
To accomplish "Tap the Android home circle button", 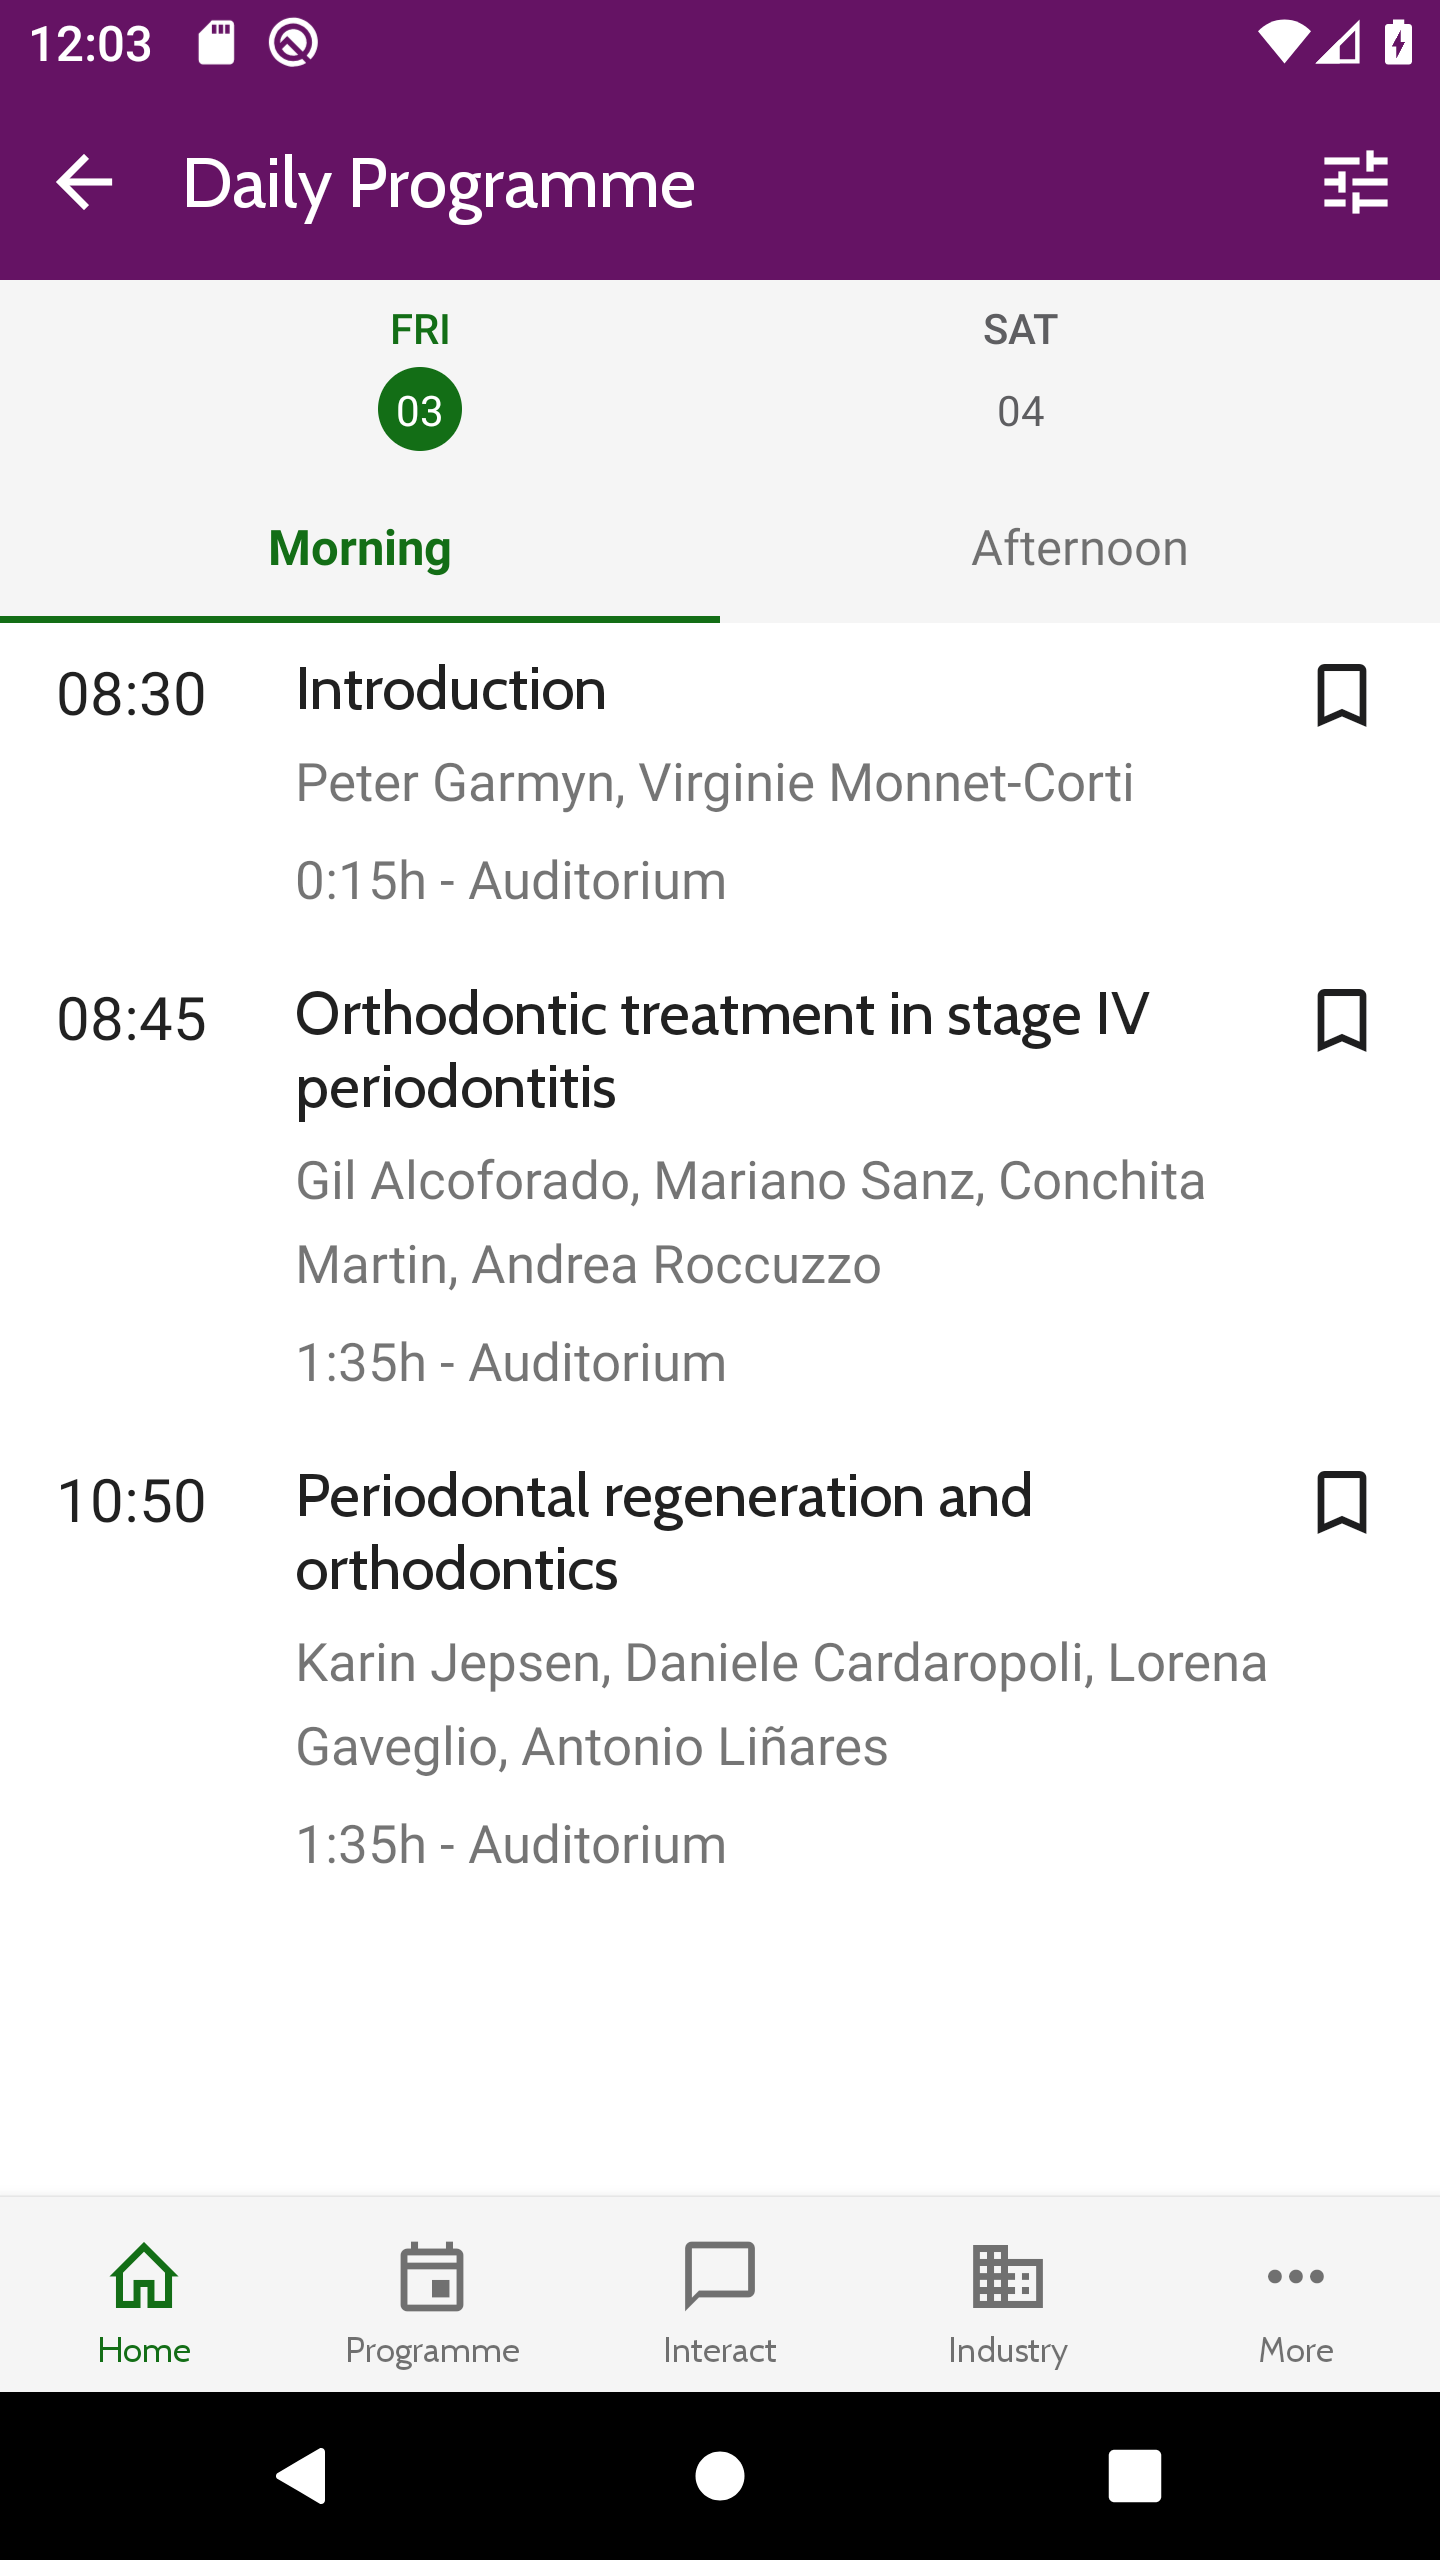I will 720,2476.
